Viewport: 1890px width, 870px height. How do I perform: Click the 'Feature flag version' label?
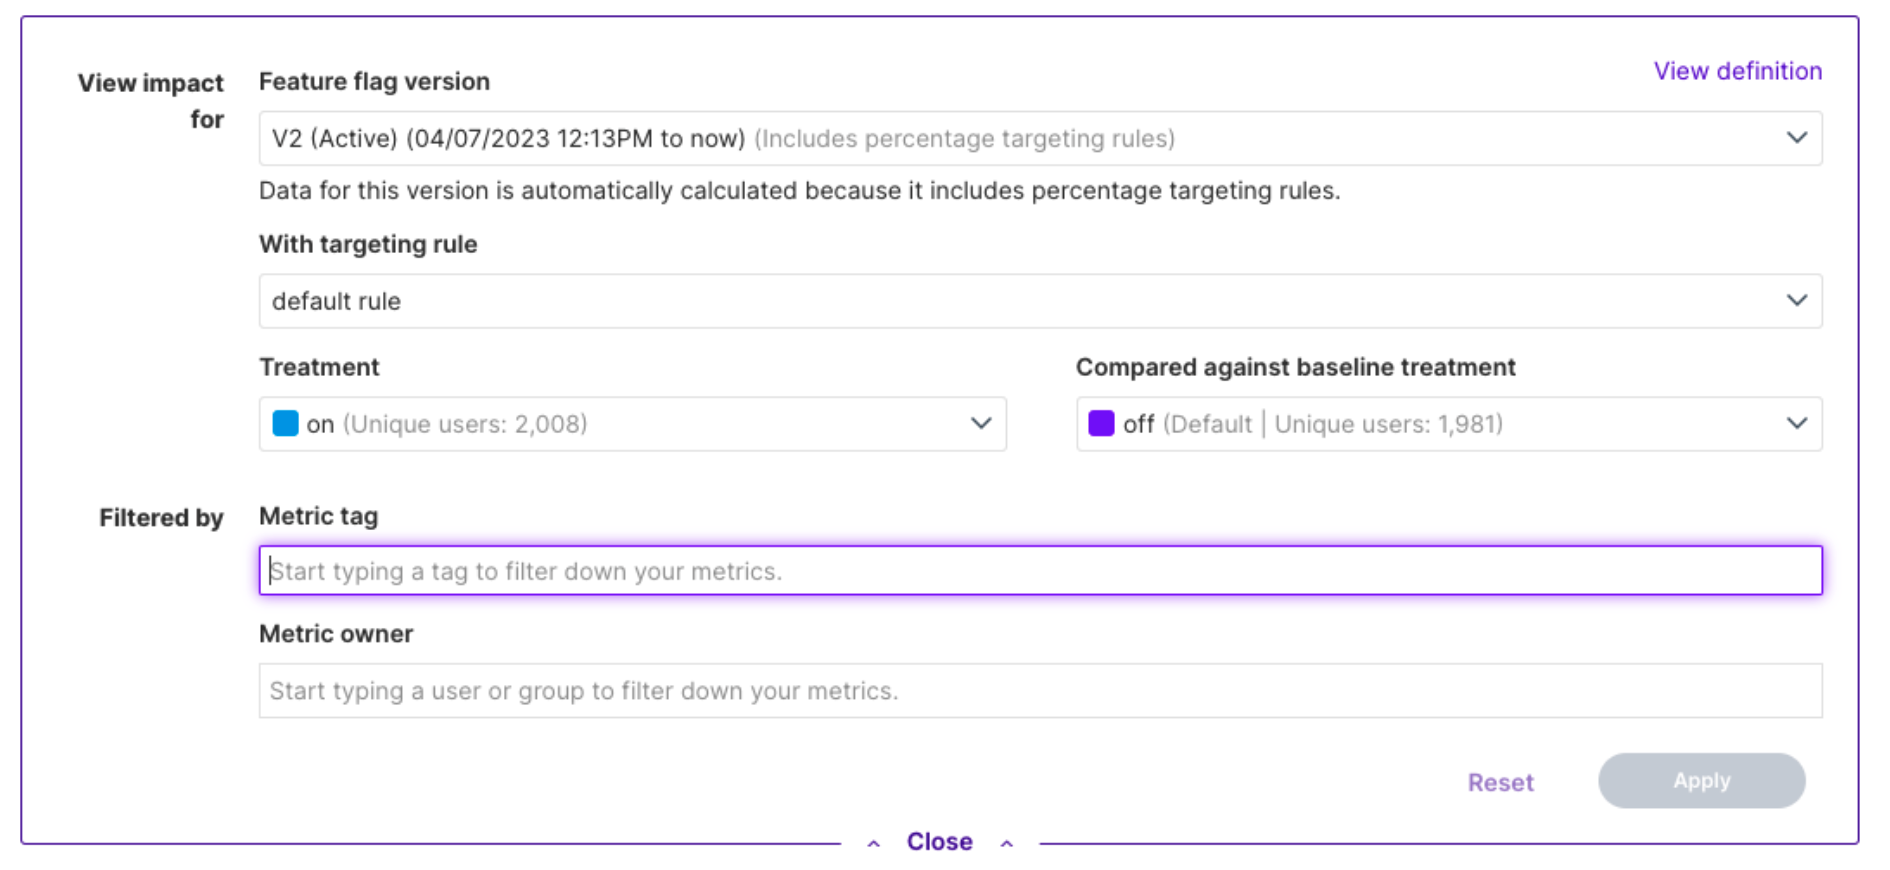374,82
